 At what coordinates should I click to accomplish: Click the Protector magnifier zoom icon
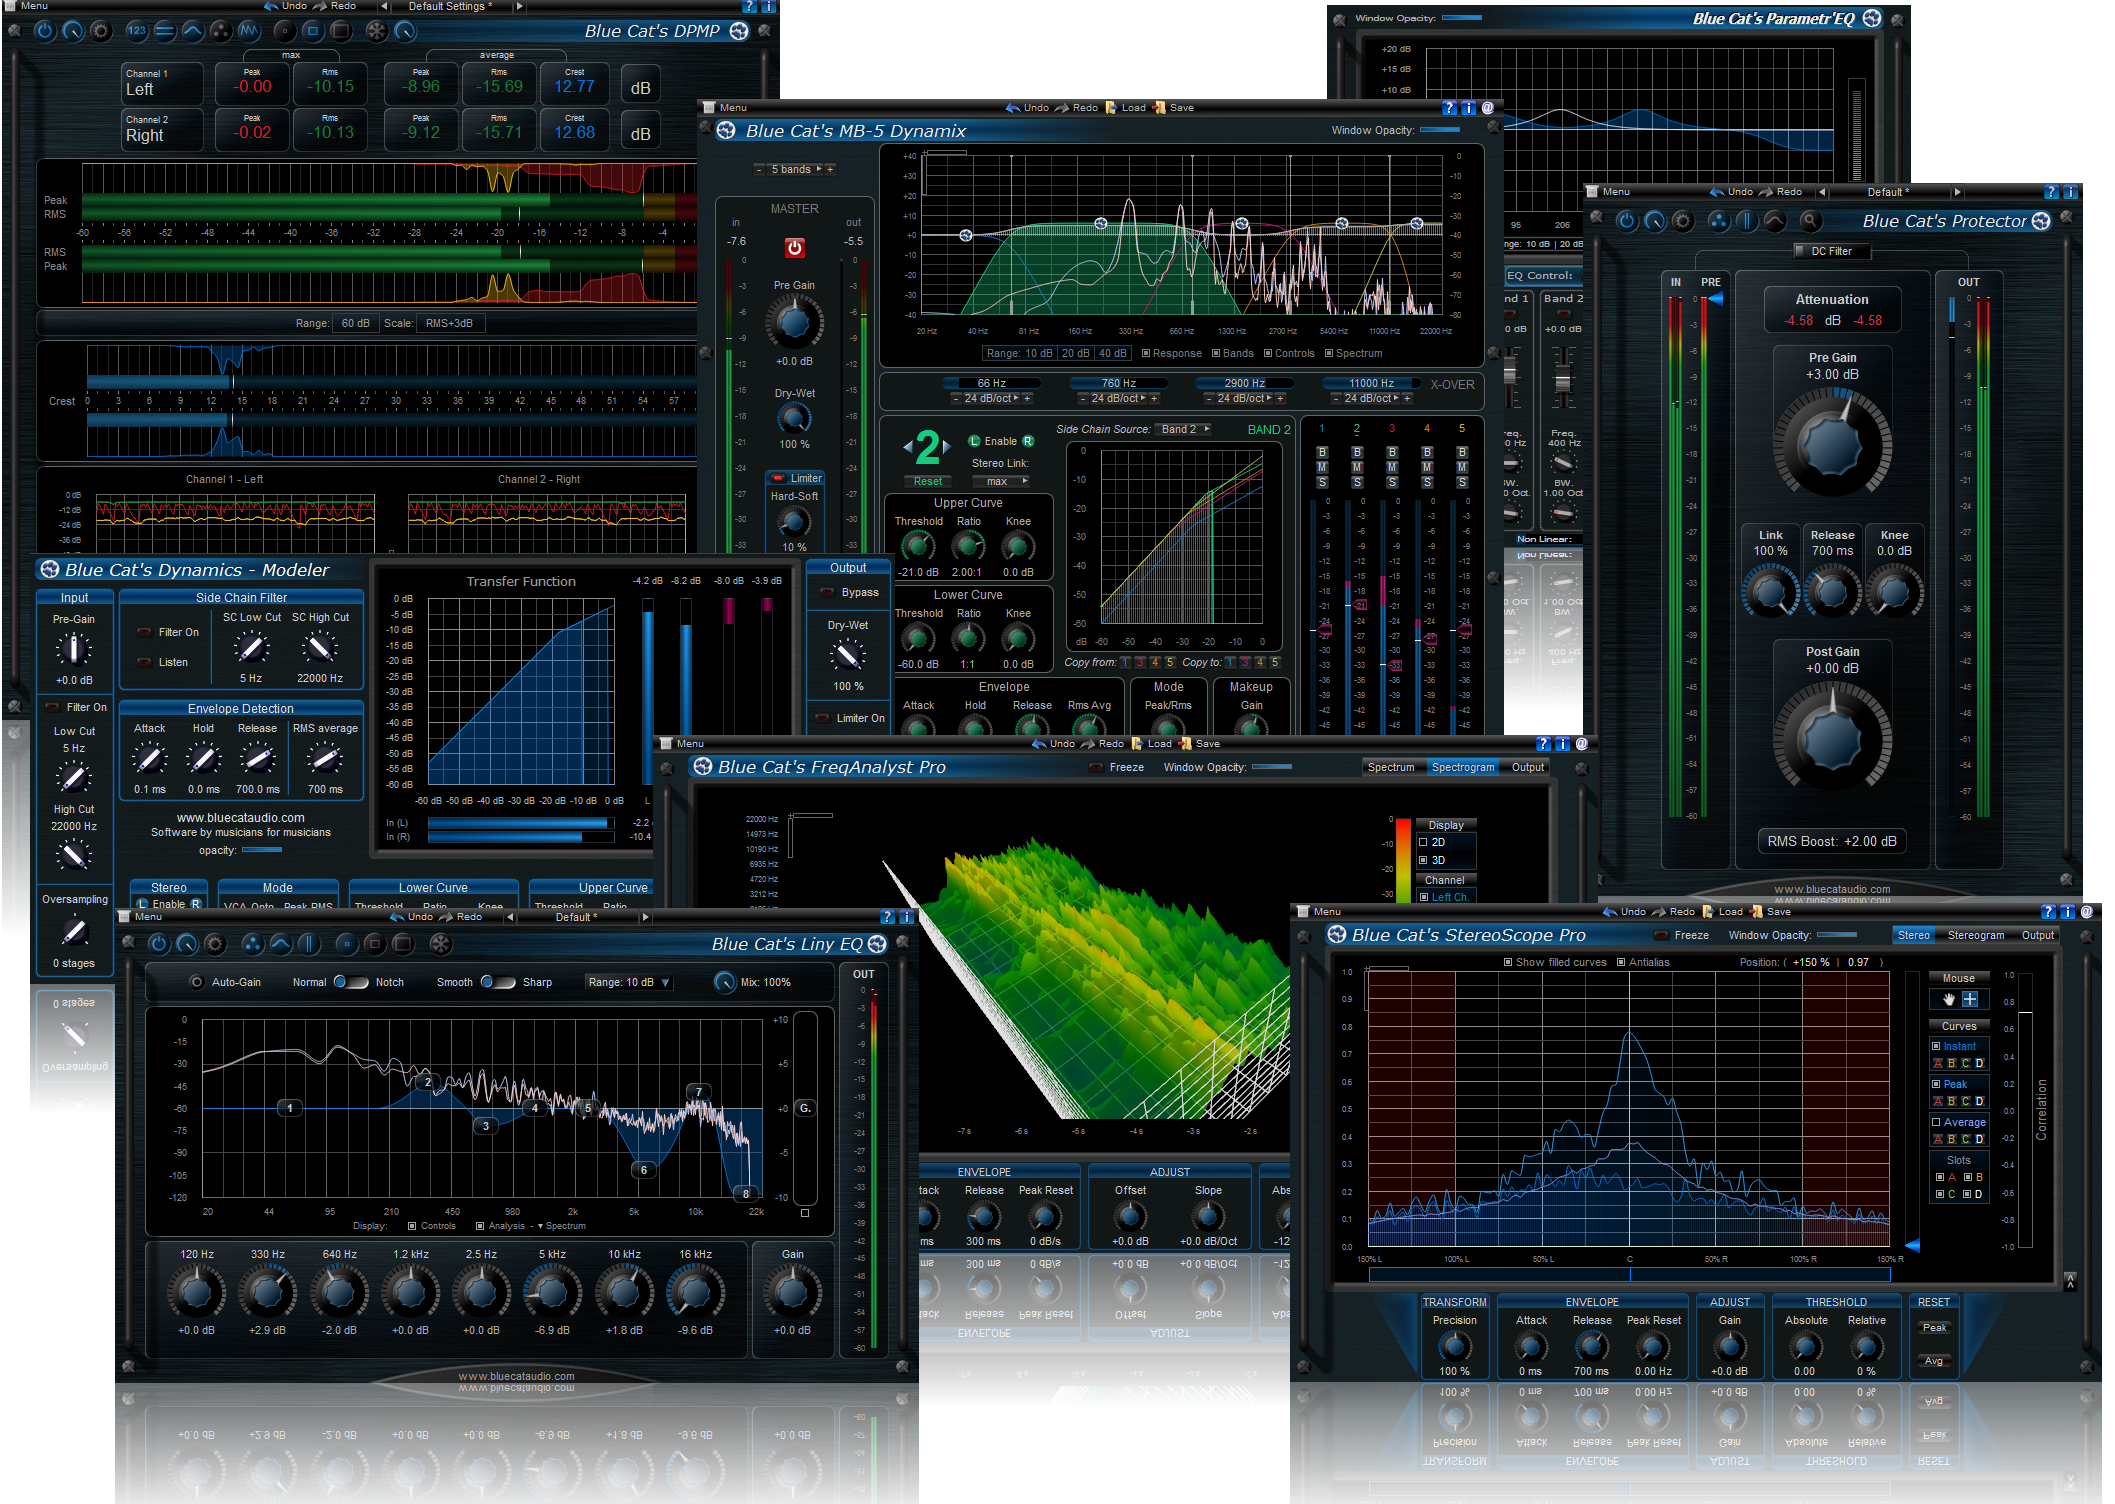click(1809, 221)
